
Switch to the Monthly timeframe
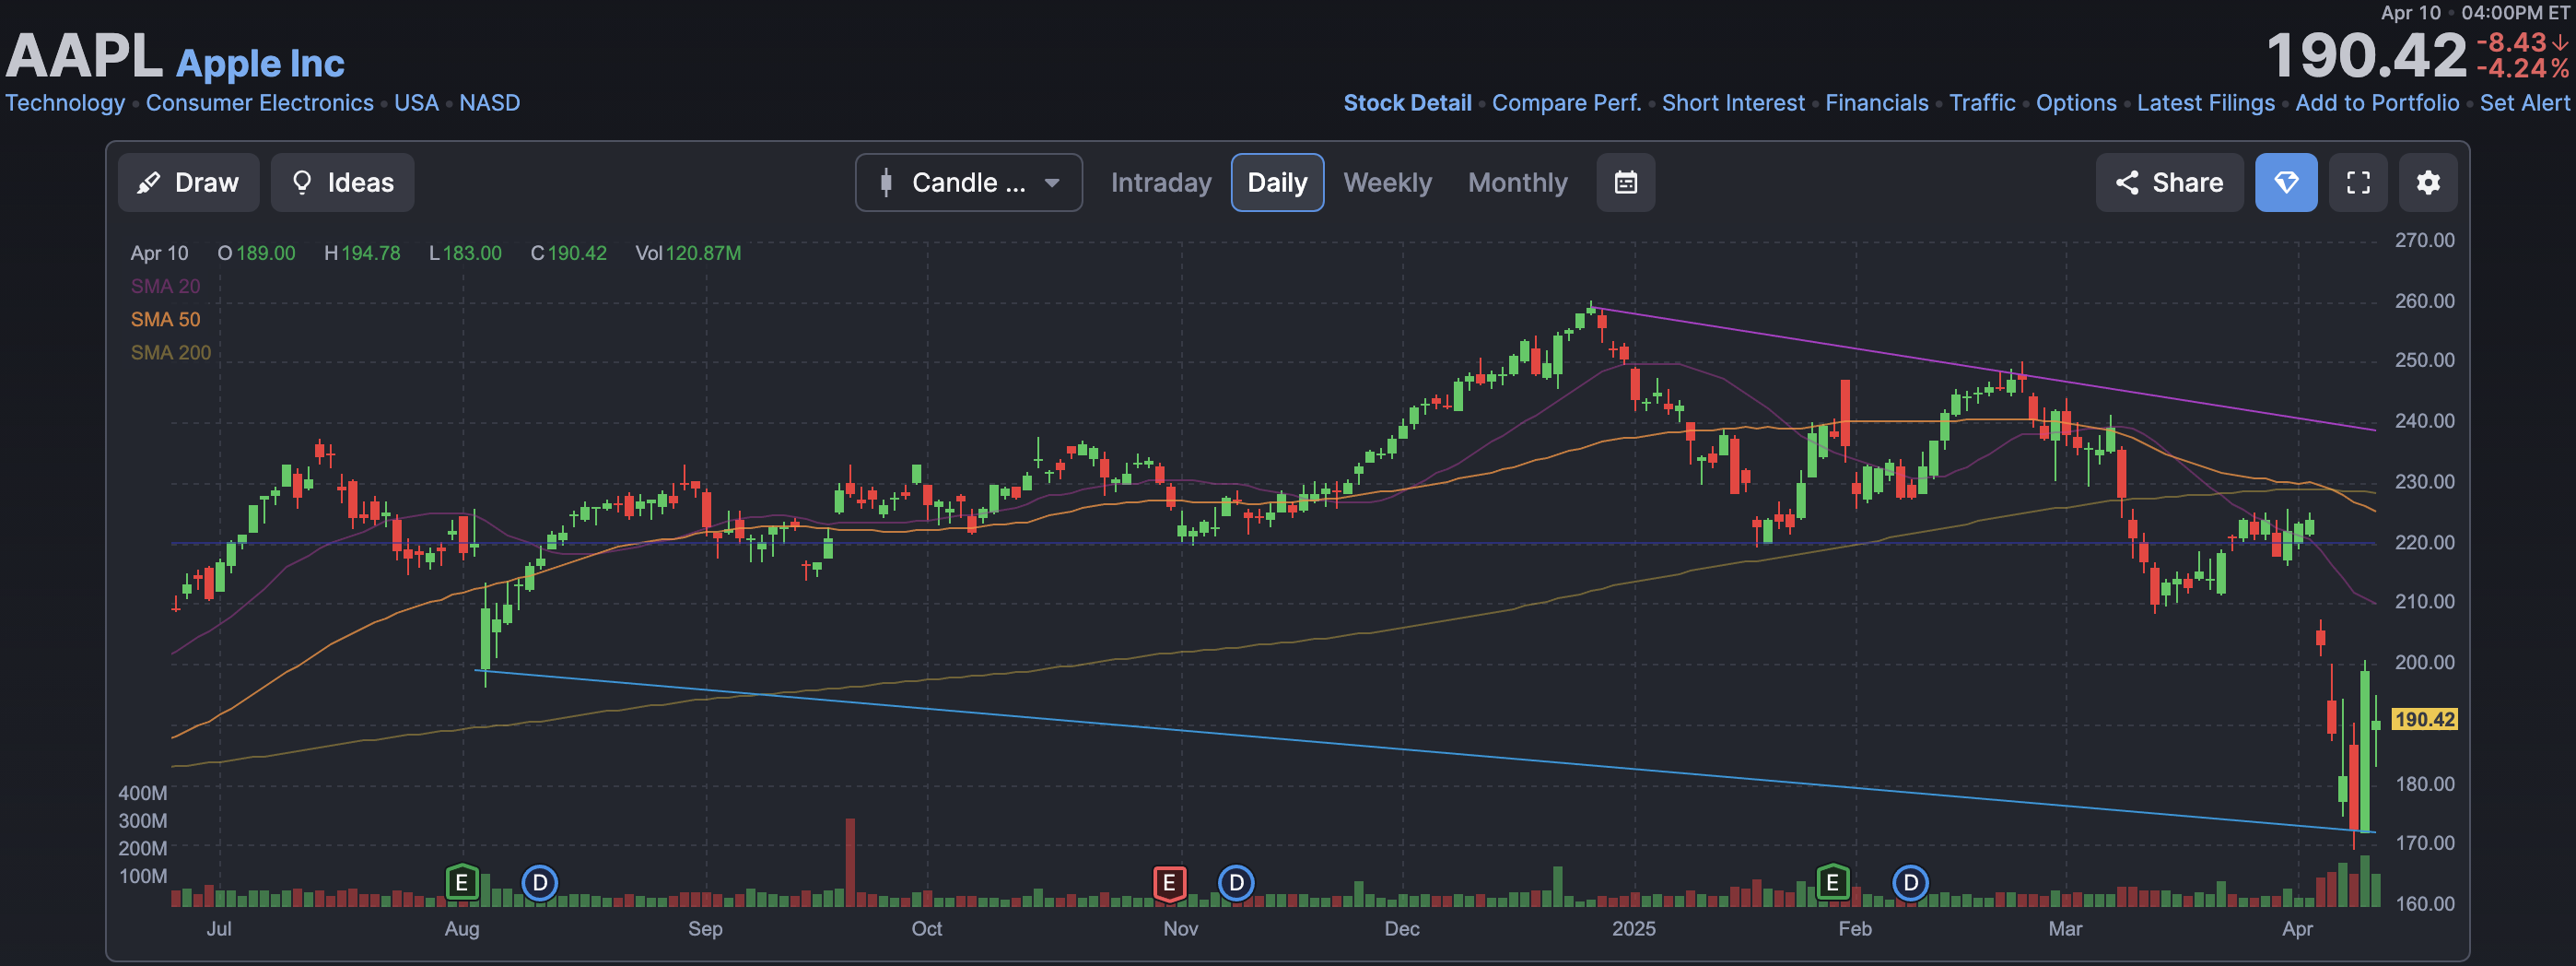(1517, 182)
